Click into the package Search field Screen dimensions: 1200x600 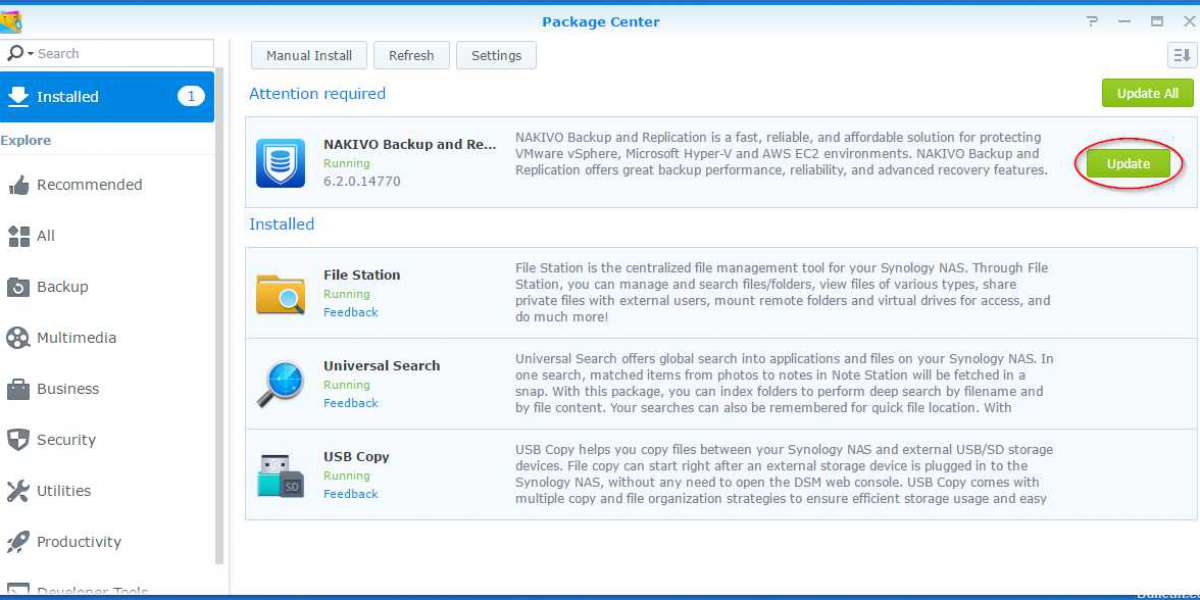[x=120, y=54]
